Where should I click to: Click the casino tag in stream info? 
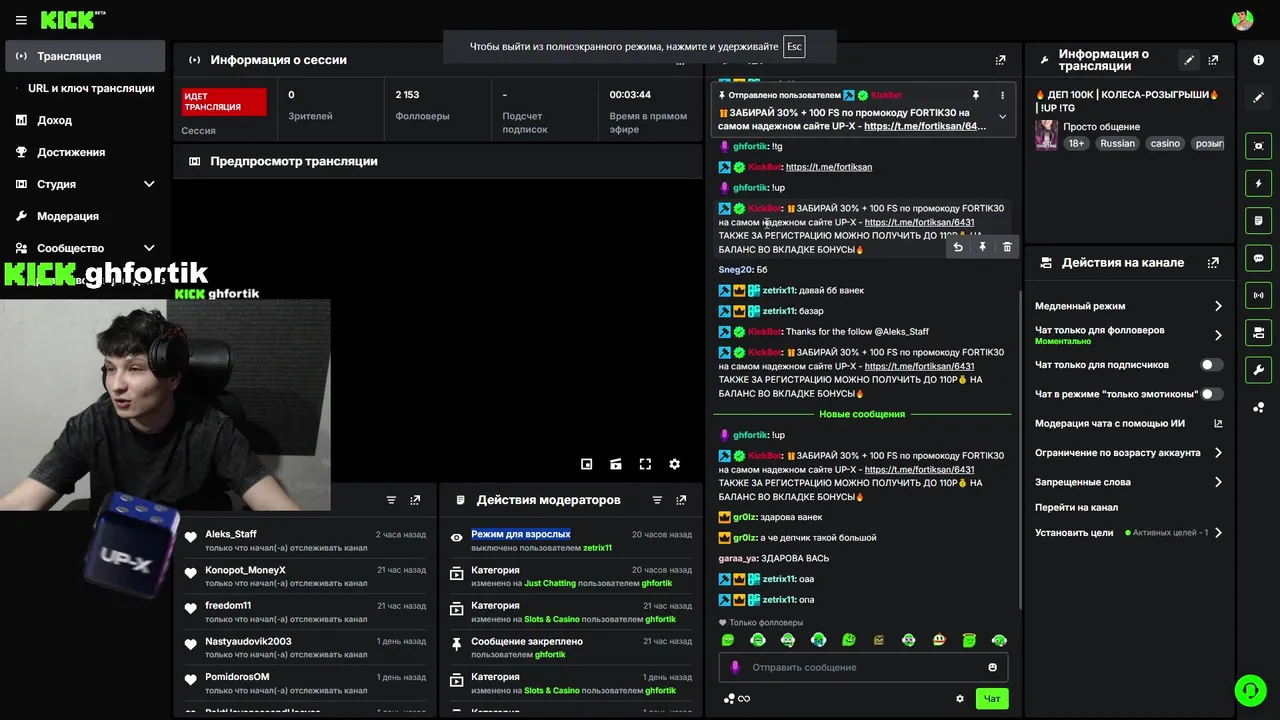[1165, 144]
